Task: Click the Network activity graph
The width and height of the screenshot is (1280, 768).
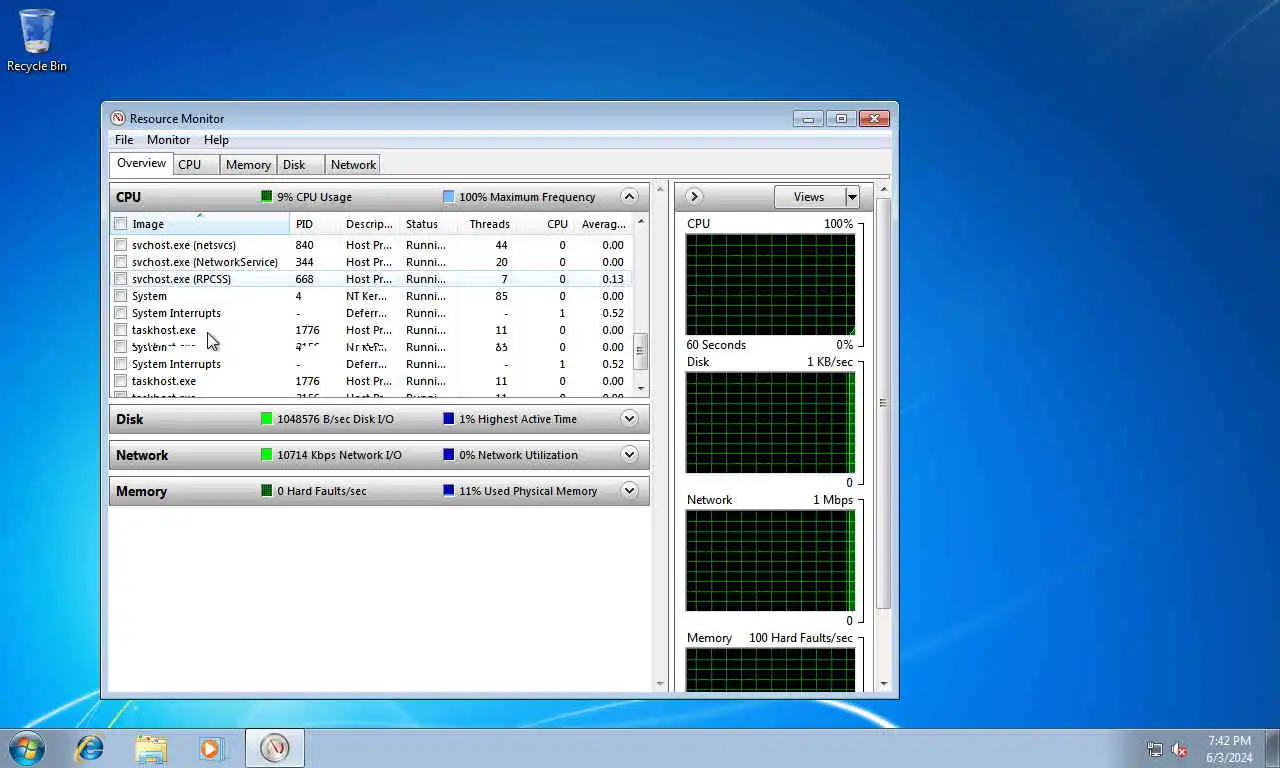Action: click(770, 560)
